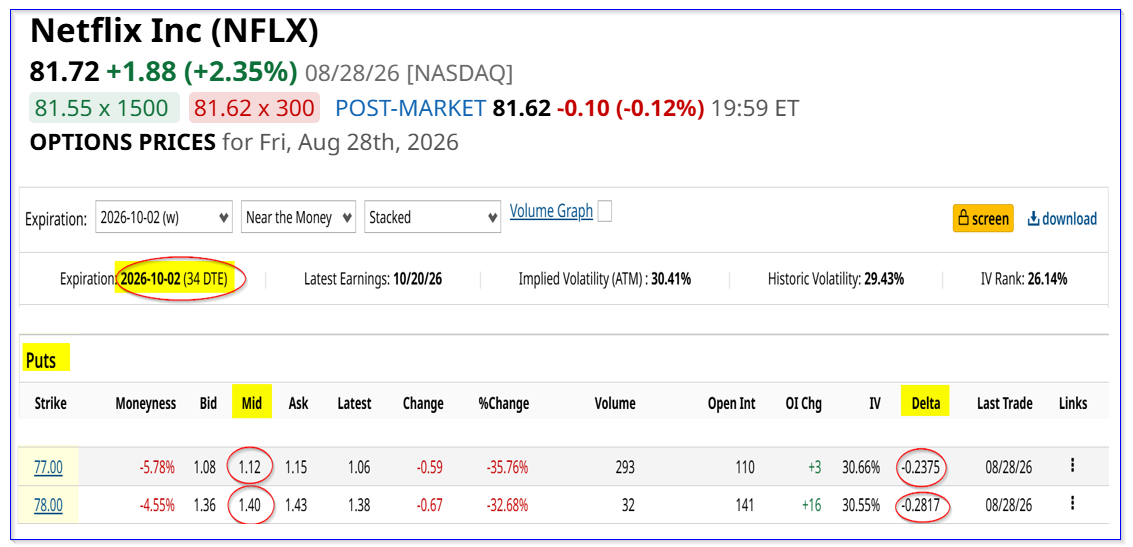Click the Links column header
Image resolution: width=1133 pixels, height=547 pixels.
(x=1072, y=403)
